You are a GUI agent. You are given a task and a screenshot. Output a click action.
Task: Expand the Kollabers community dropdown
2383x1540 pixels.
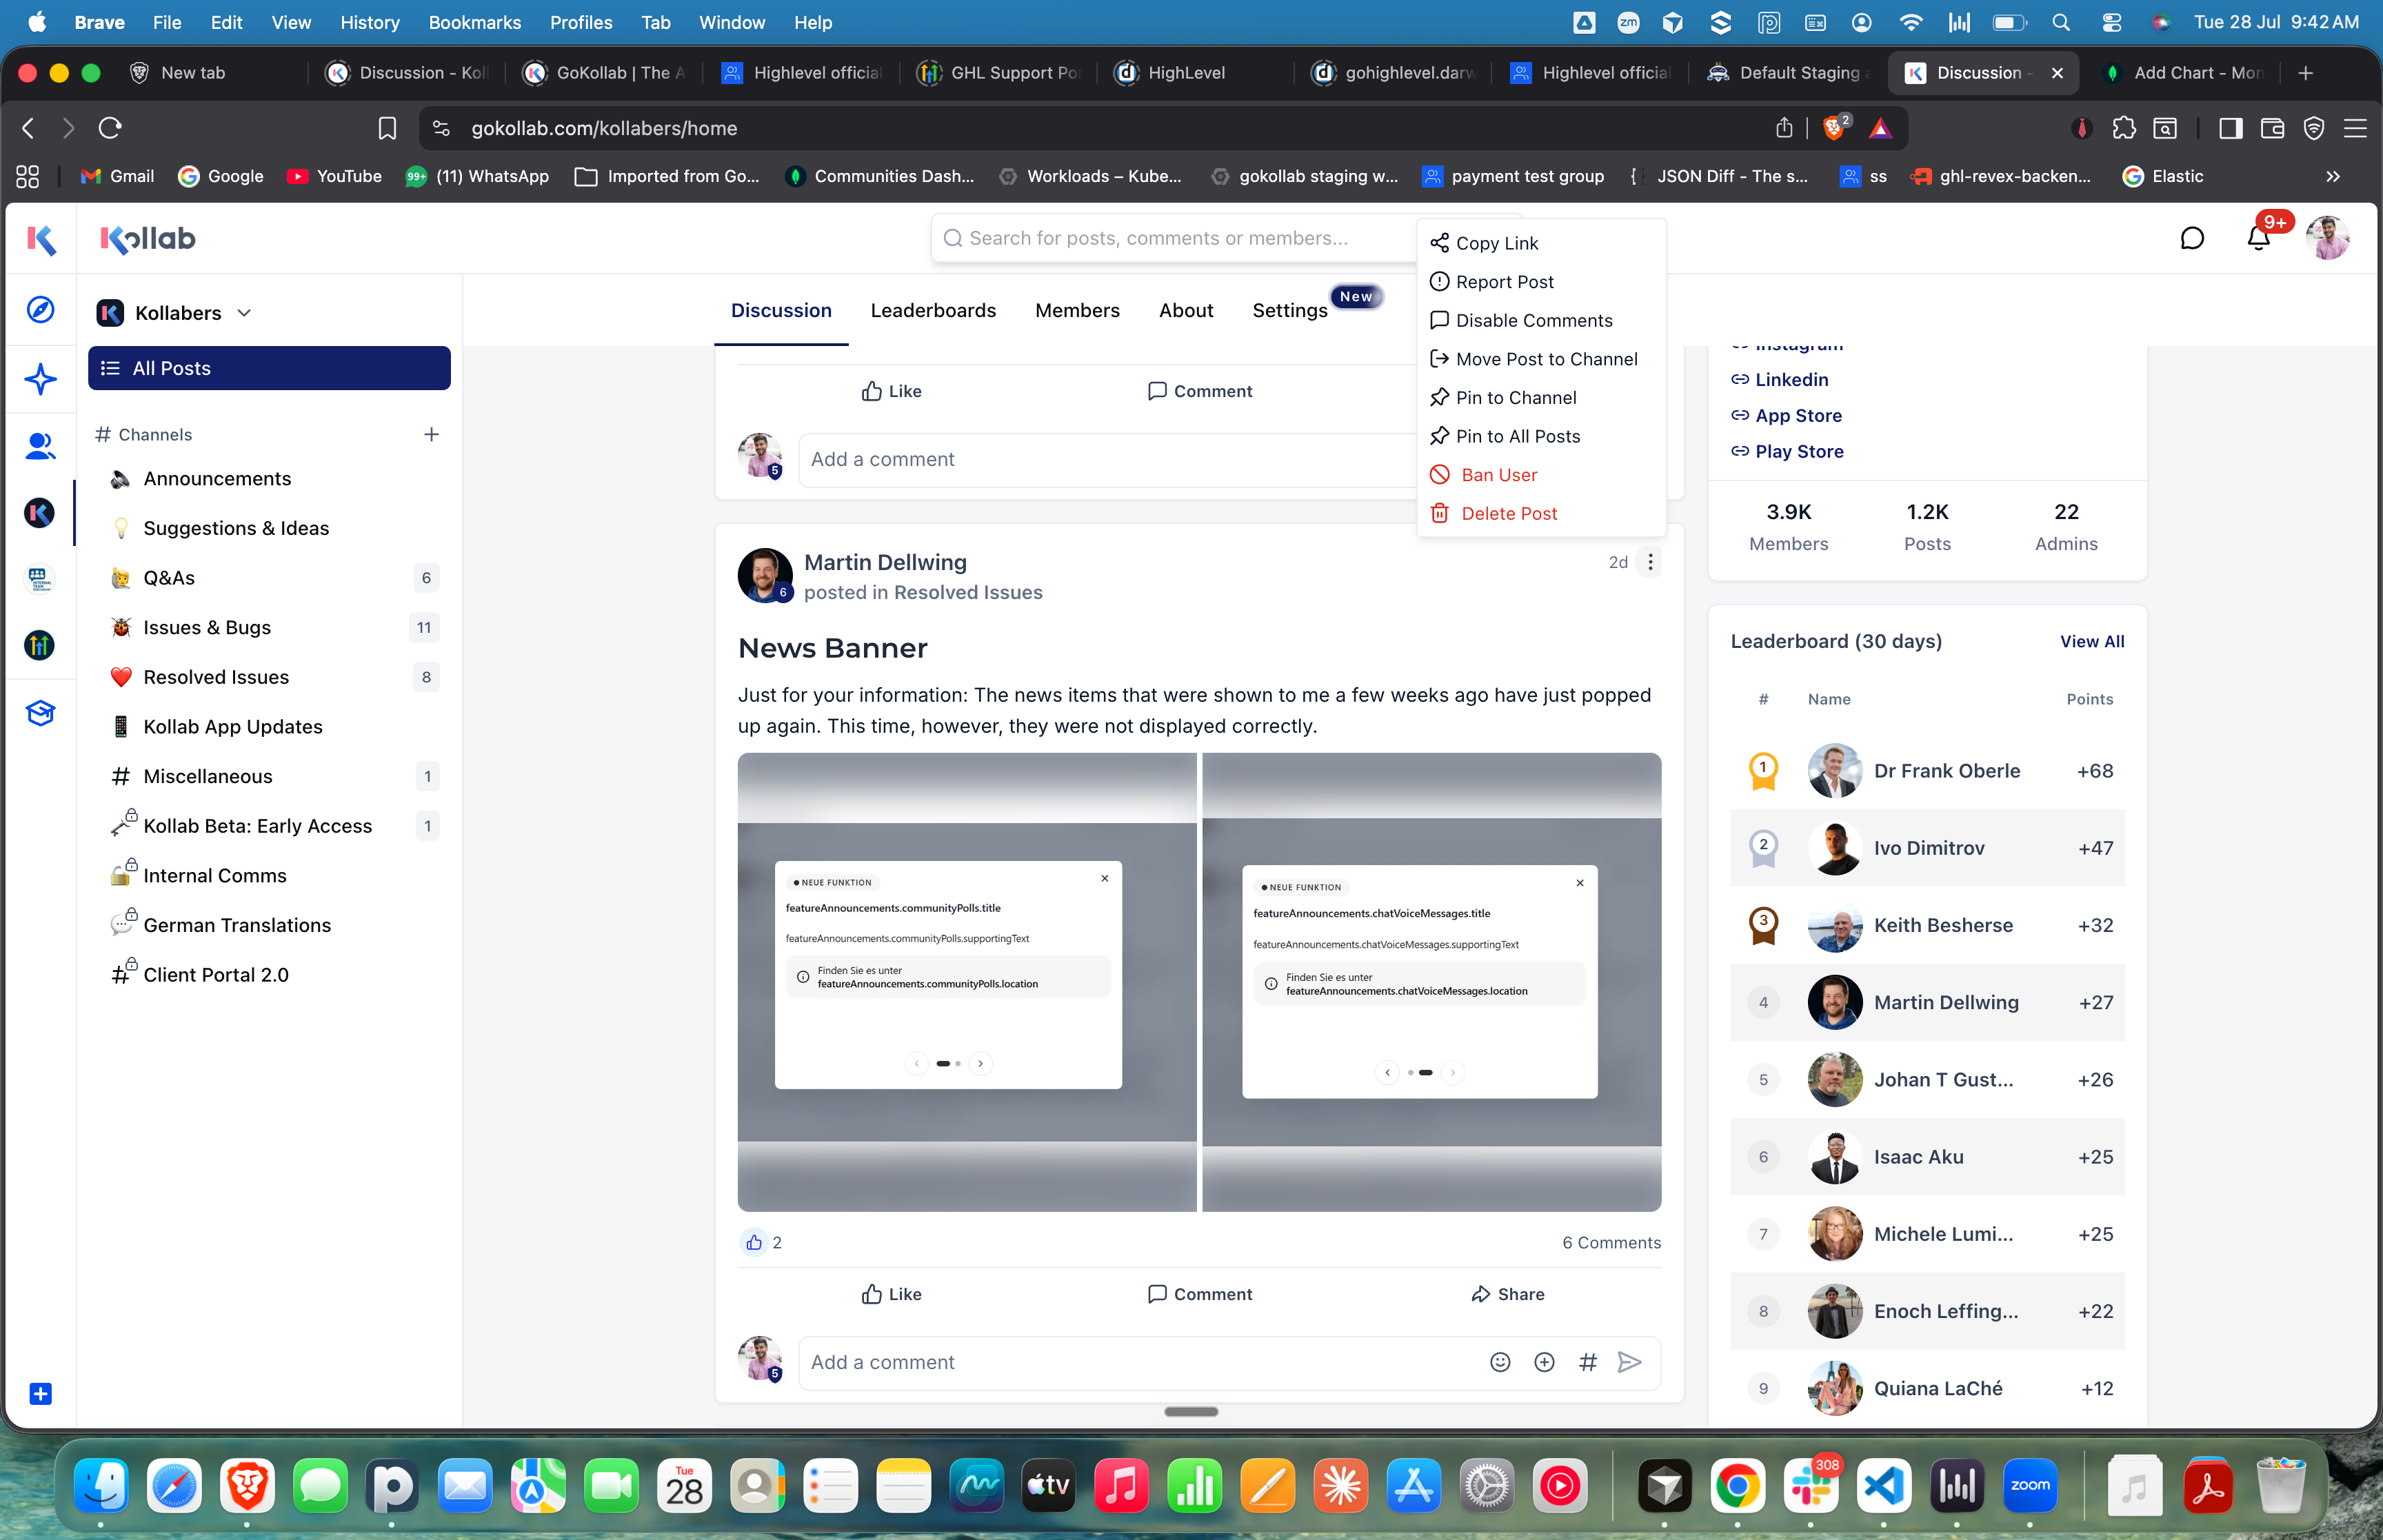[x=244, y=313]
